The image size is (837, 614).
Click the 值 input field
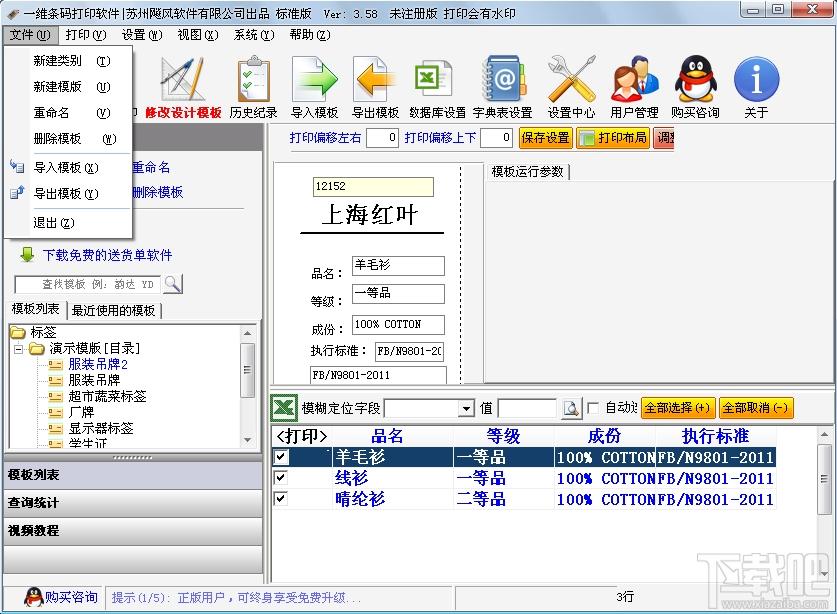527,408
